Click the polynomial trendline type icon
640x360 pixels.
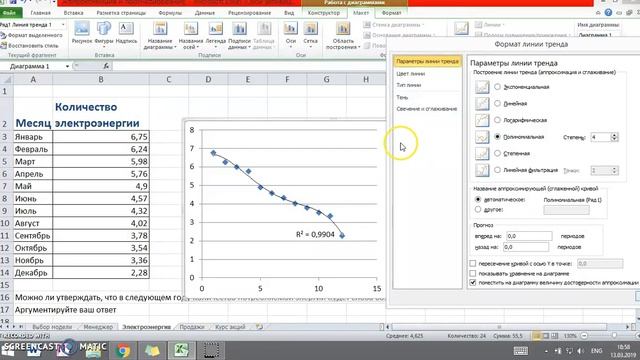482,137
